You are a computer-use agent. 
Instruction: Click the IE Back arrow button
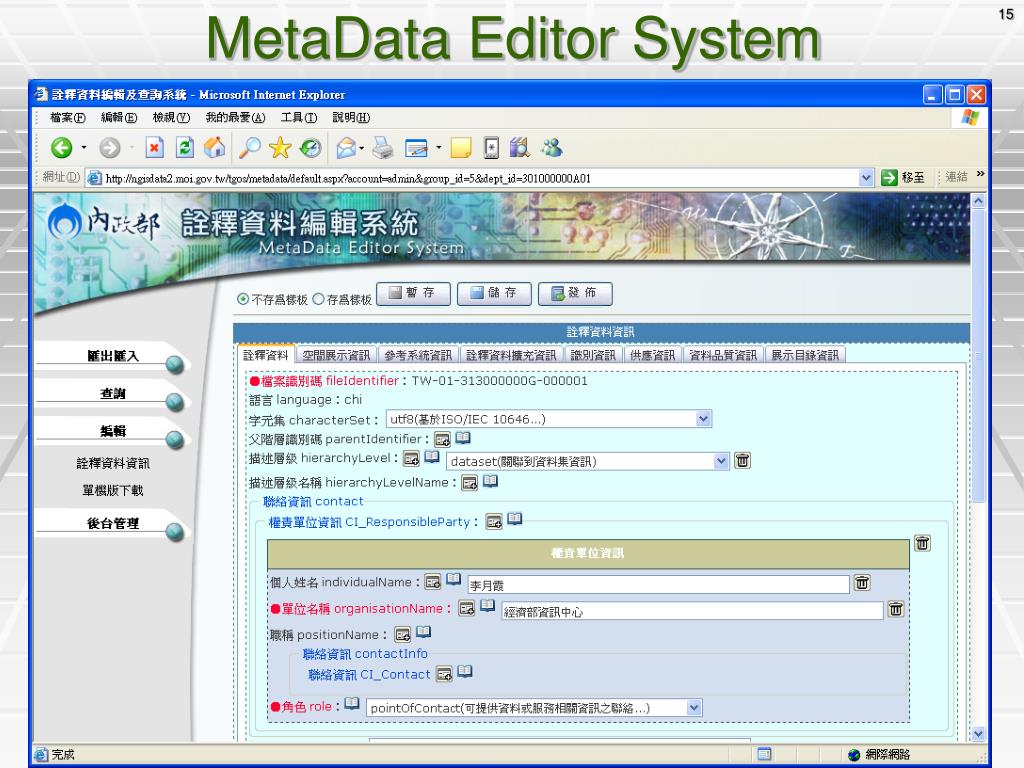tap(62, 148)
